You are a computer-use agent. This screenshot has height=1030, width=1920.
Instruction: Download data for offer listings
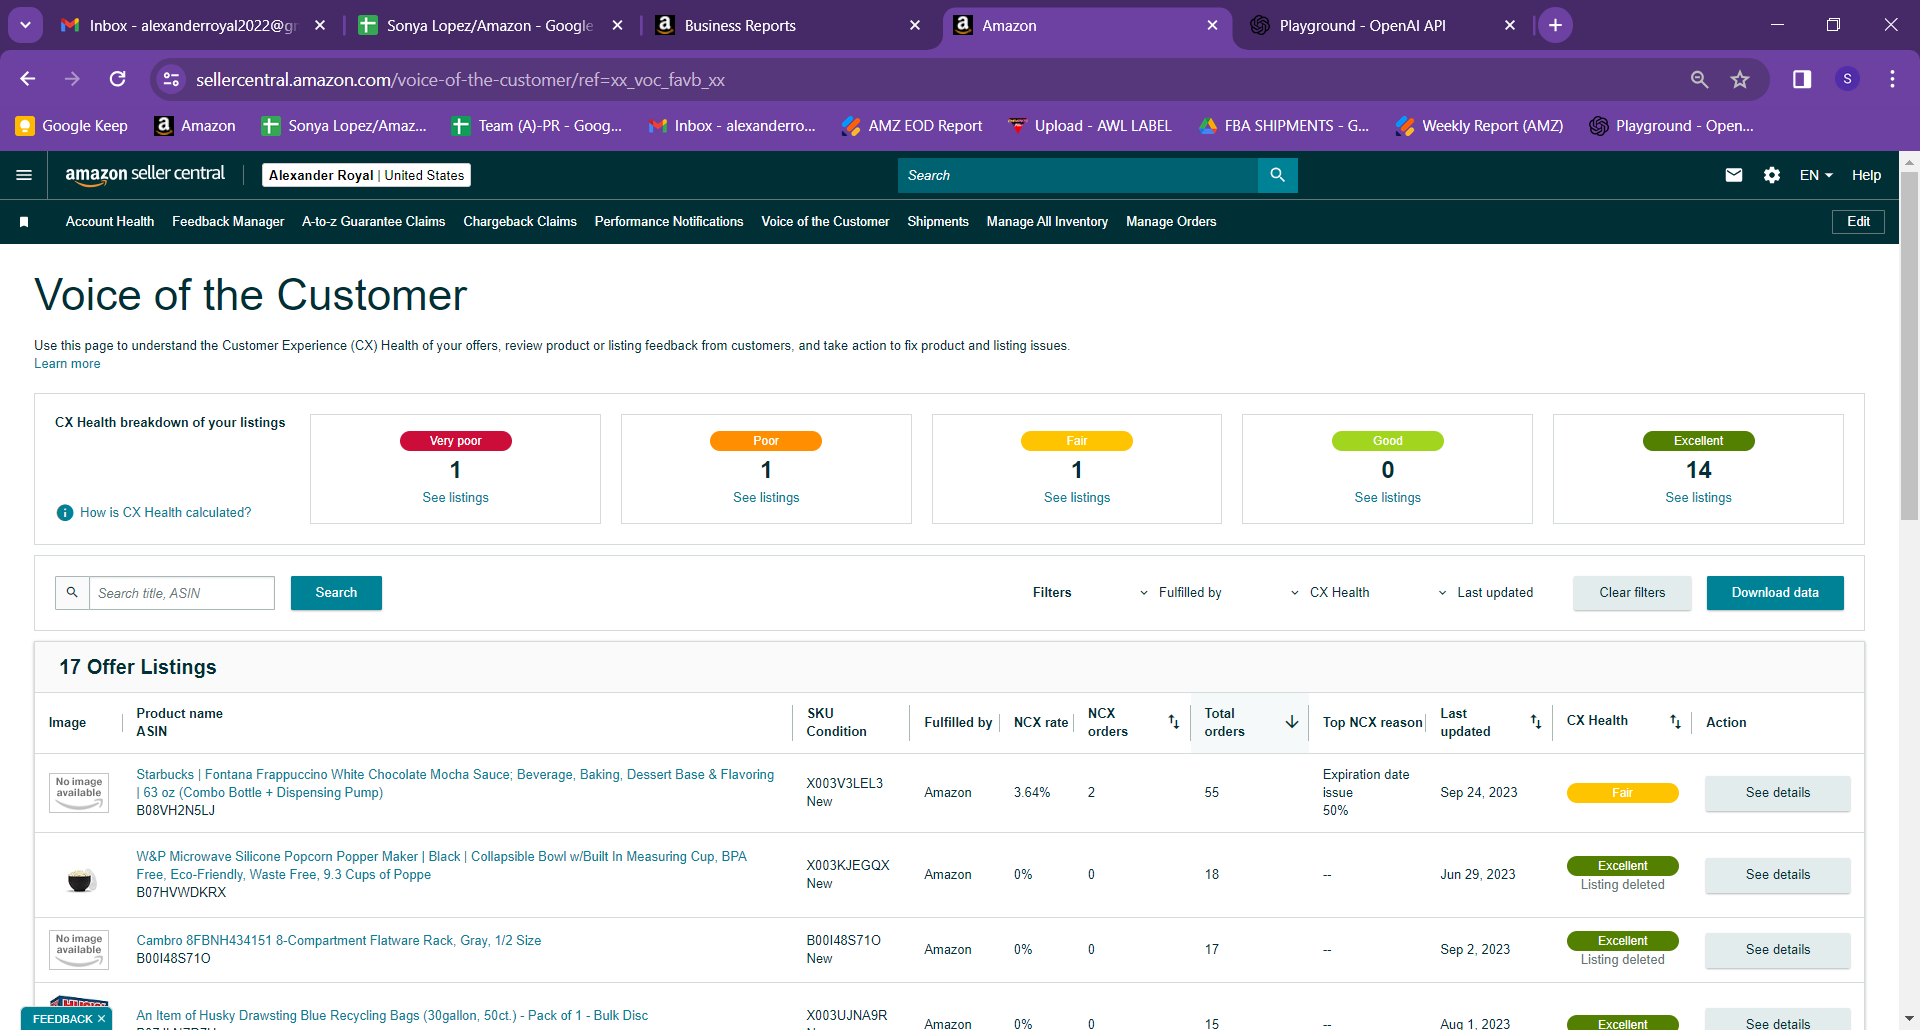[1775, 593]
